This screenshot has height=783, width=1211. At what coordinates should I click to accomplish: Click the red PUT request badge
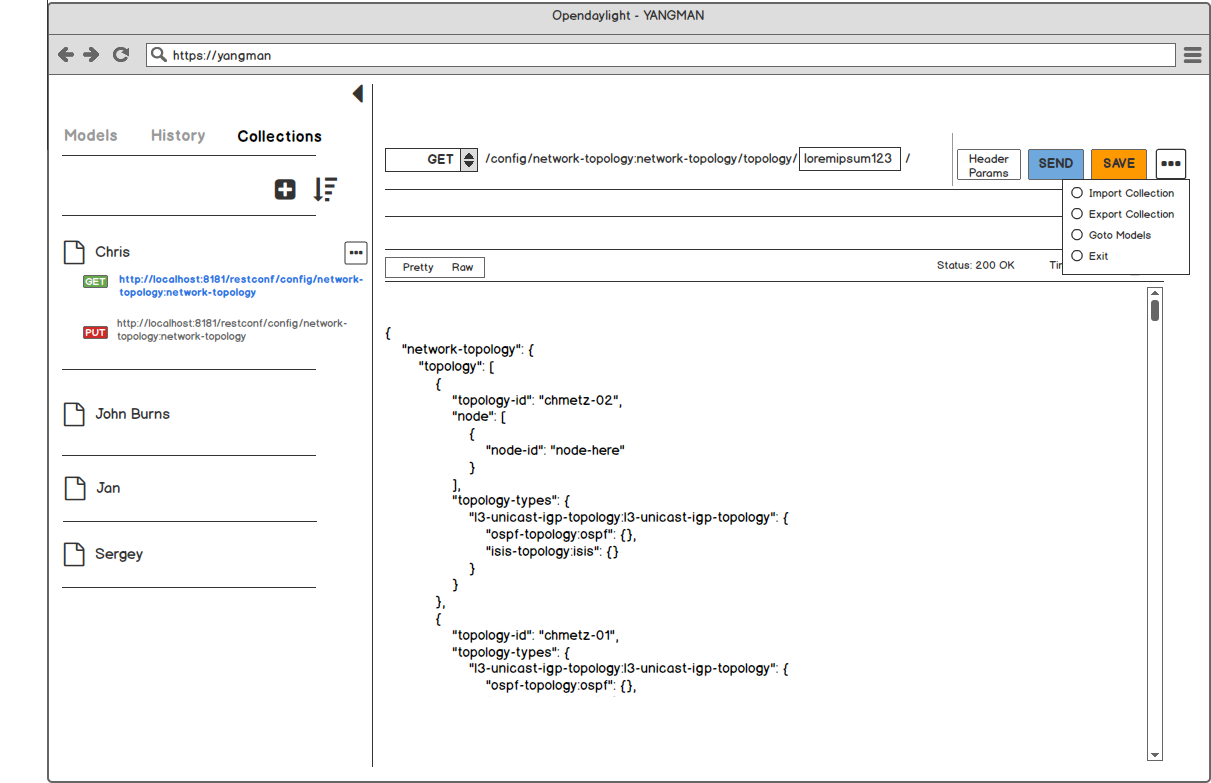[x=95, y=332]
